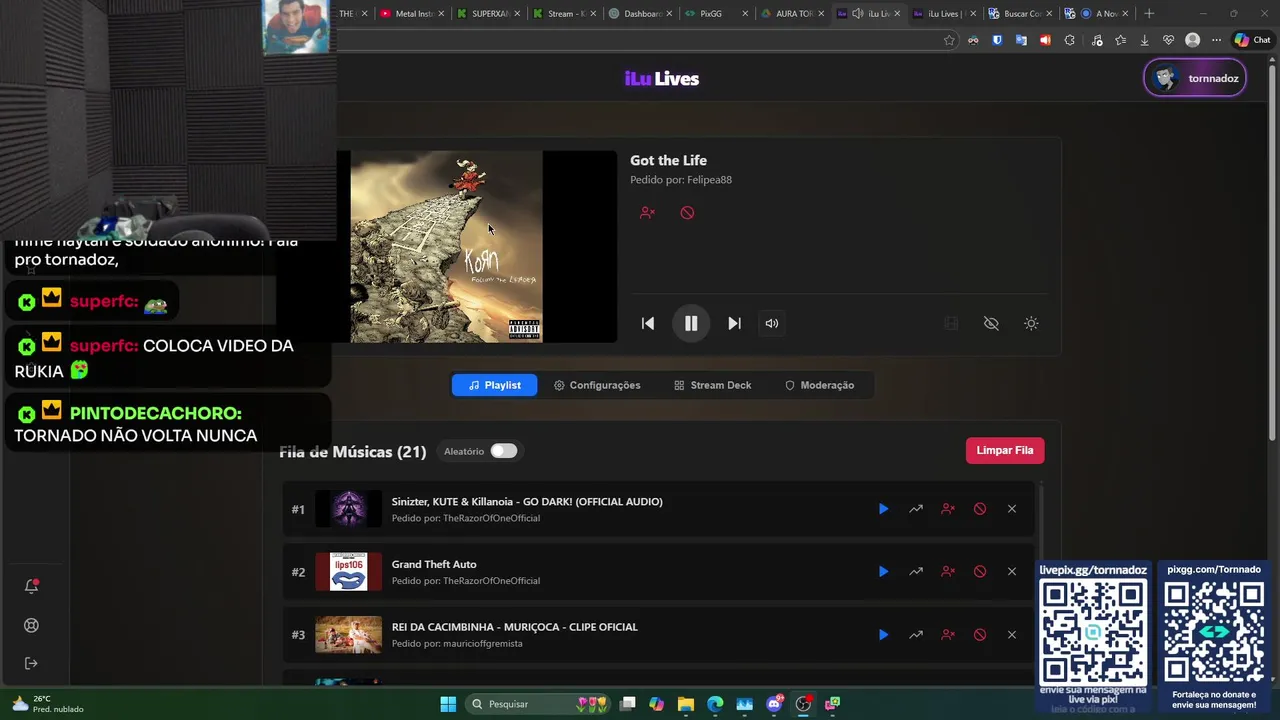Screen dimensions: 1280x720
Task: Block the requester of current song Felipea88
Action: tap(647, 212)
